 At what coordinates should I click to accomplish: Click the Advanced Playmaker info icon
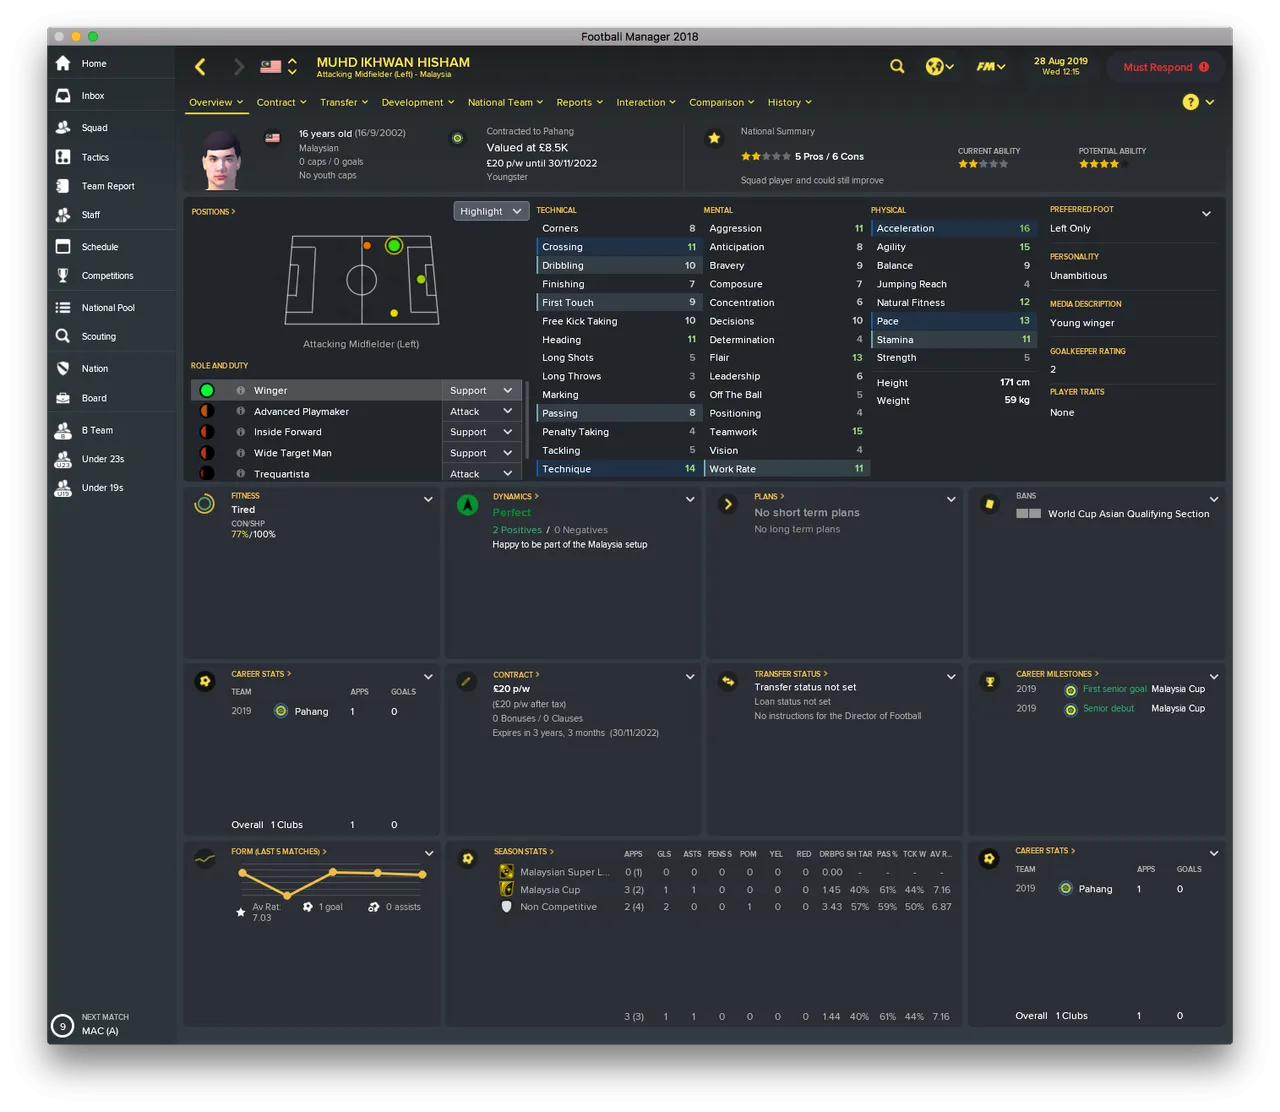[240, 411]
